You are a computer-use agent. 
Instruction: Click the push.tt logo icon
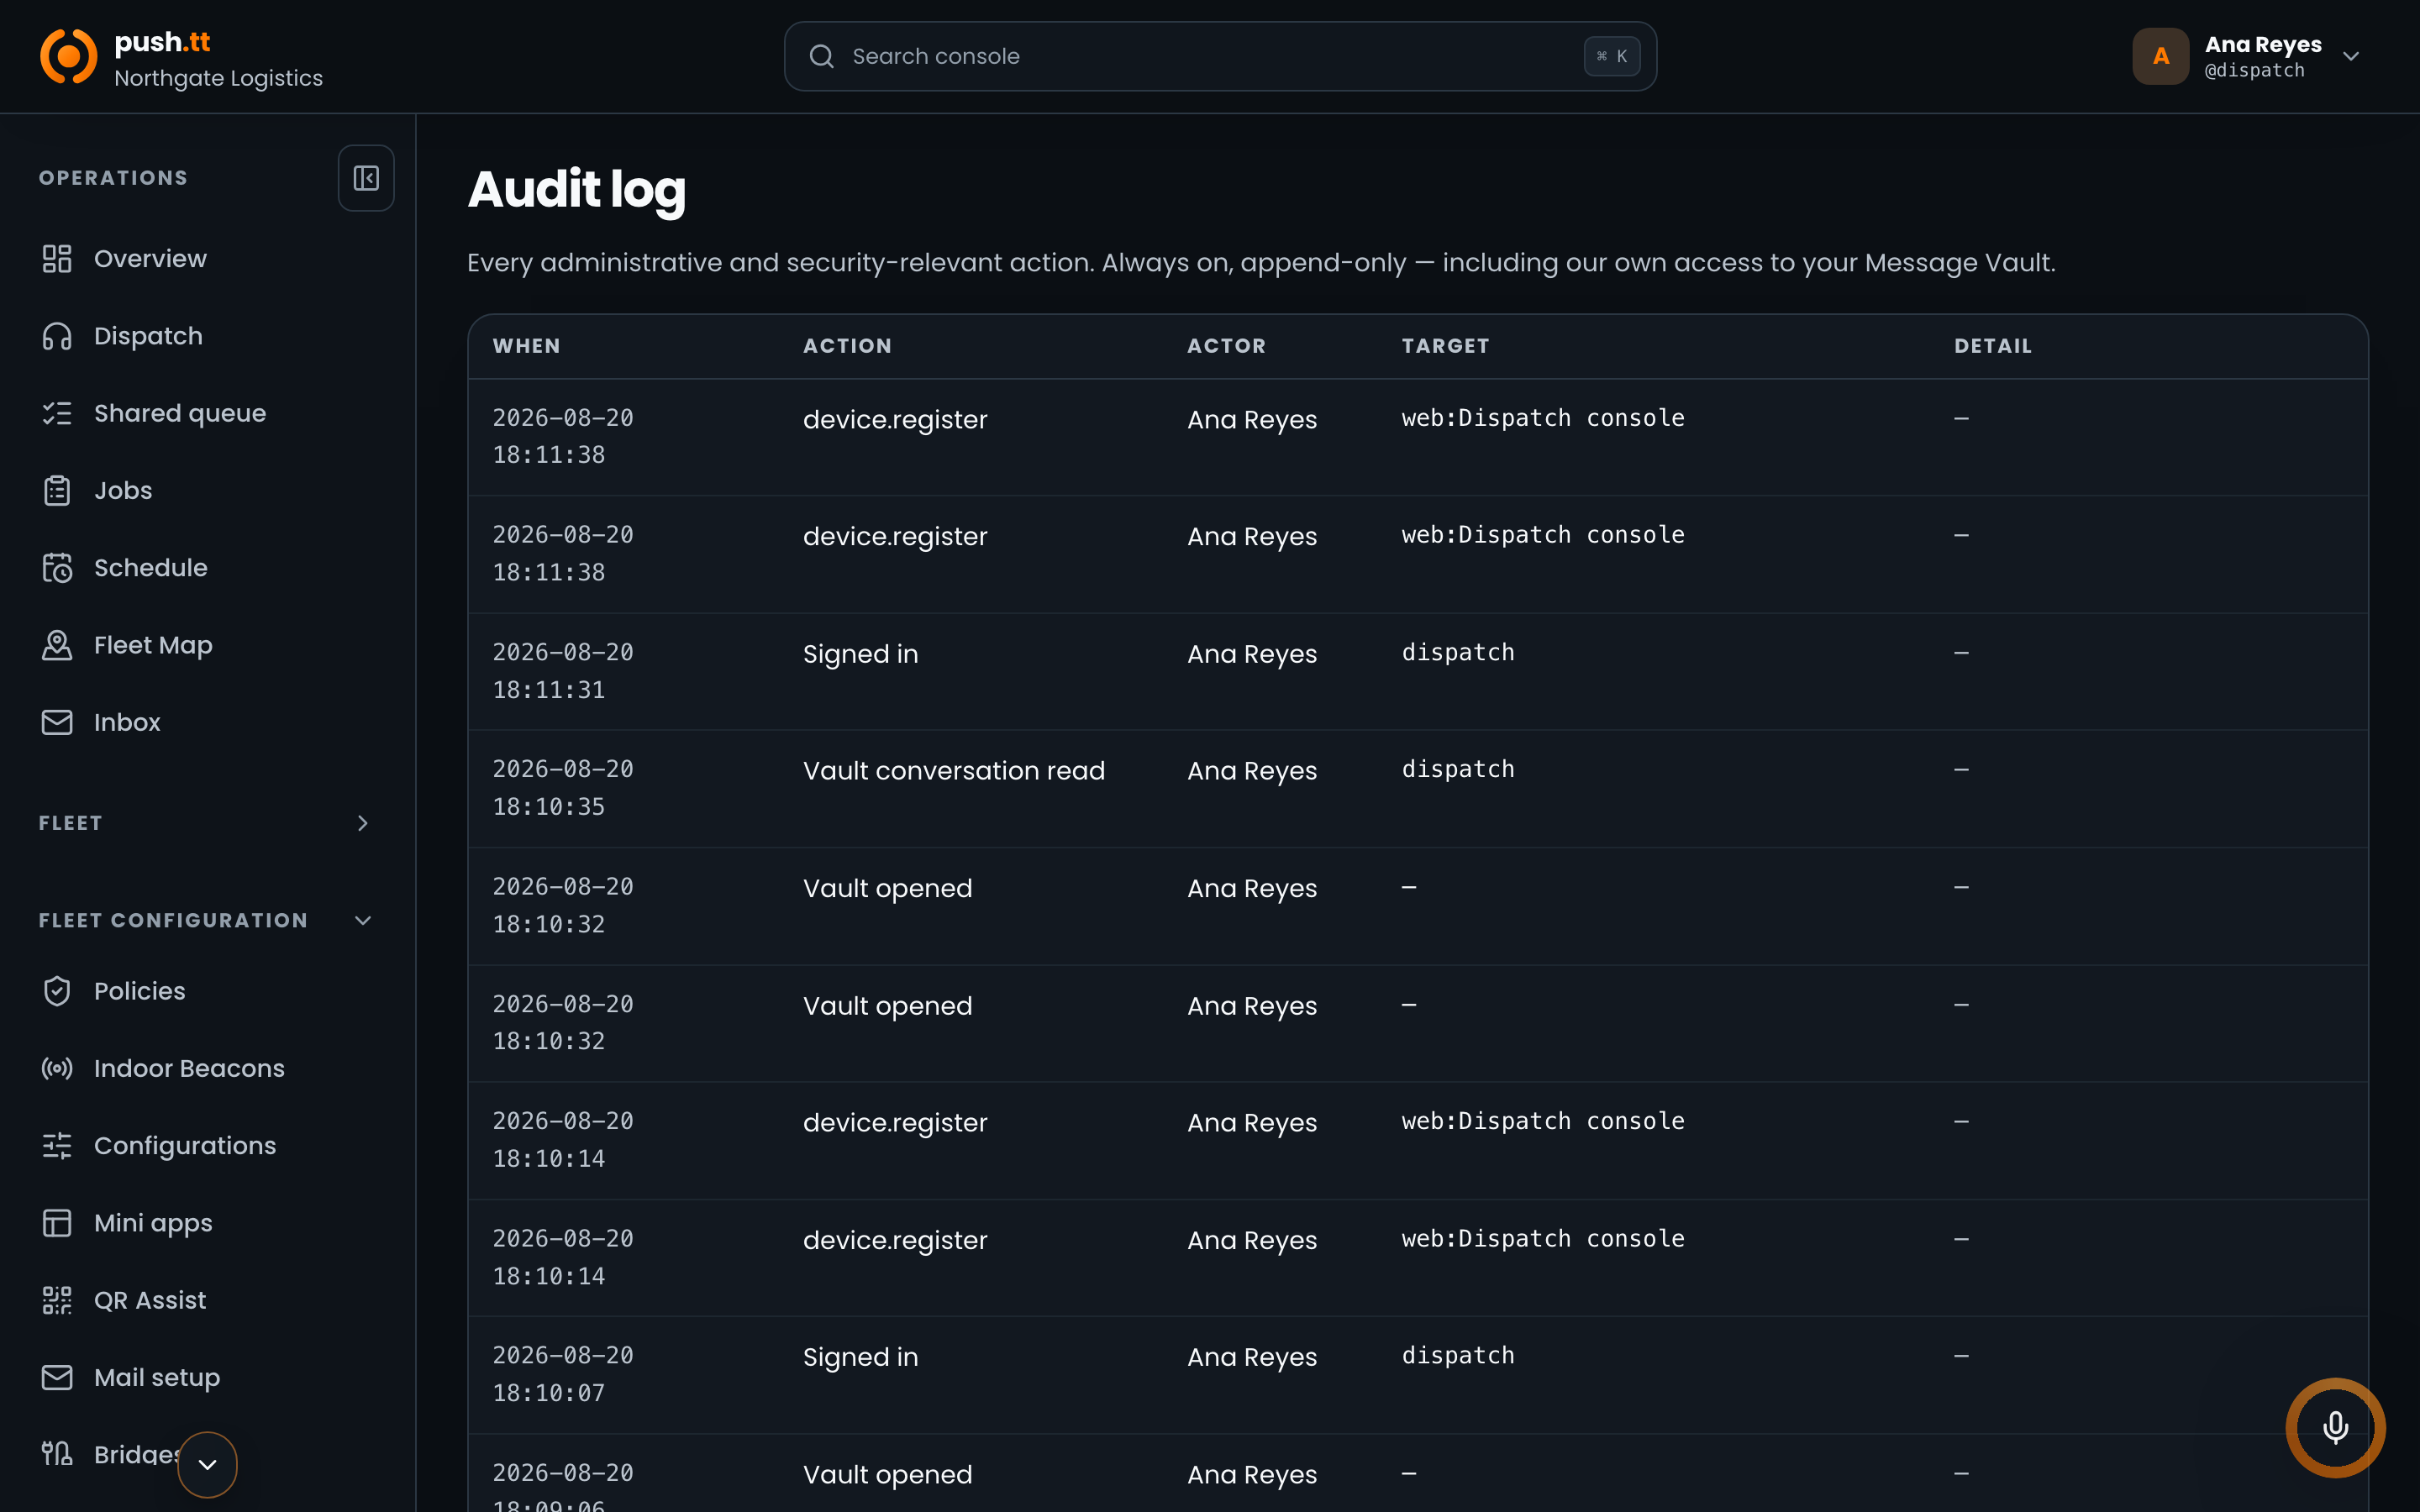click(x=68, y=56)
